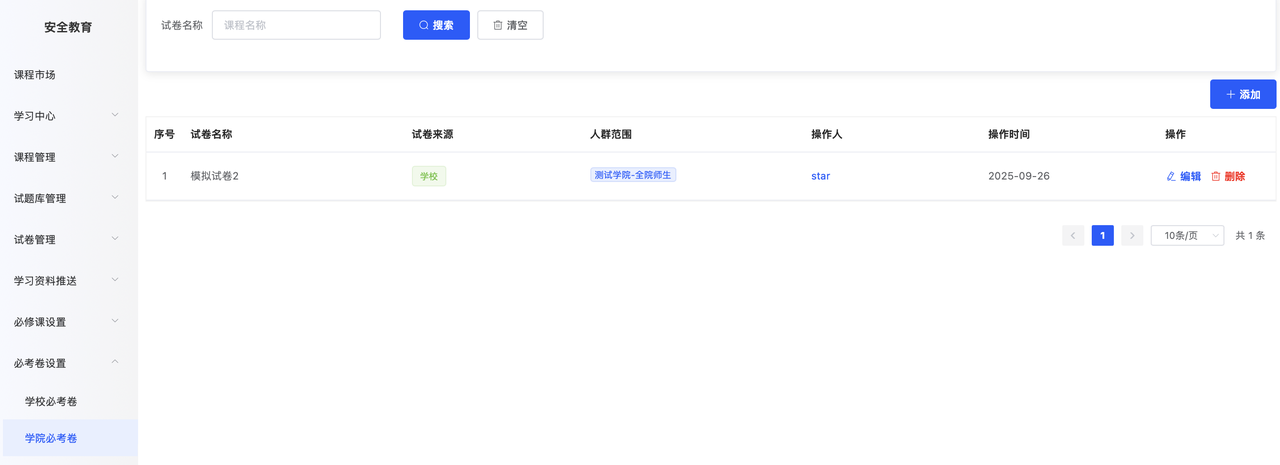Delete the 模拟试卷2 row
The image size is (1280, 465).
(1228, 176)
